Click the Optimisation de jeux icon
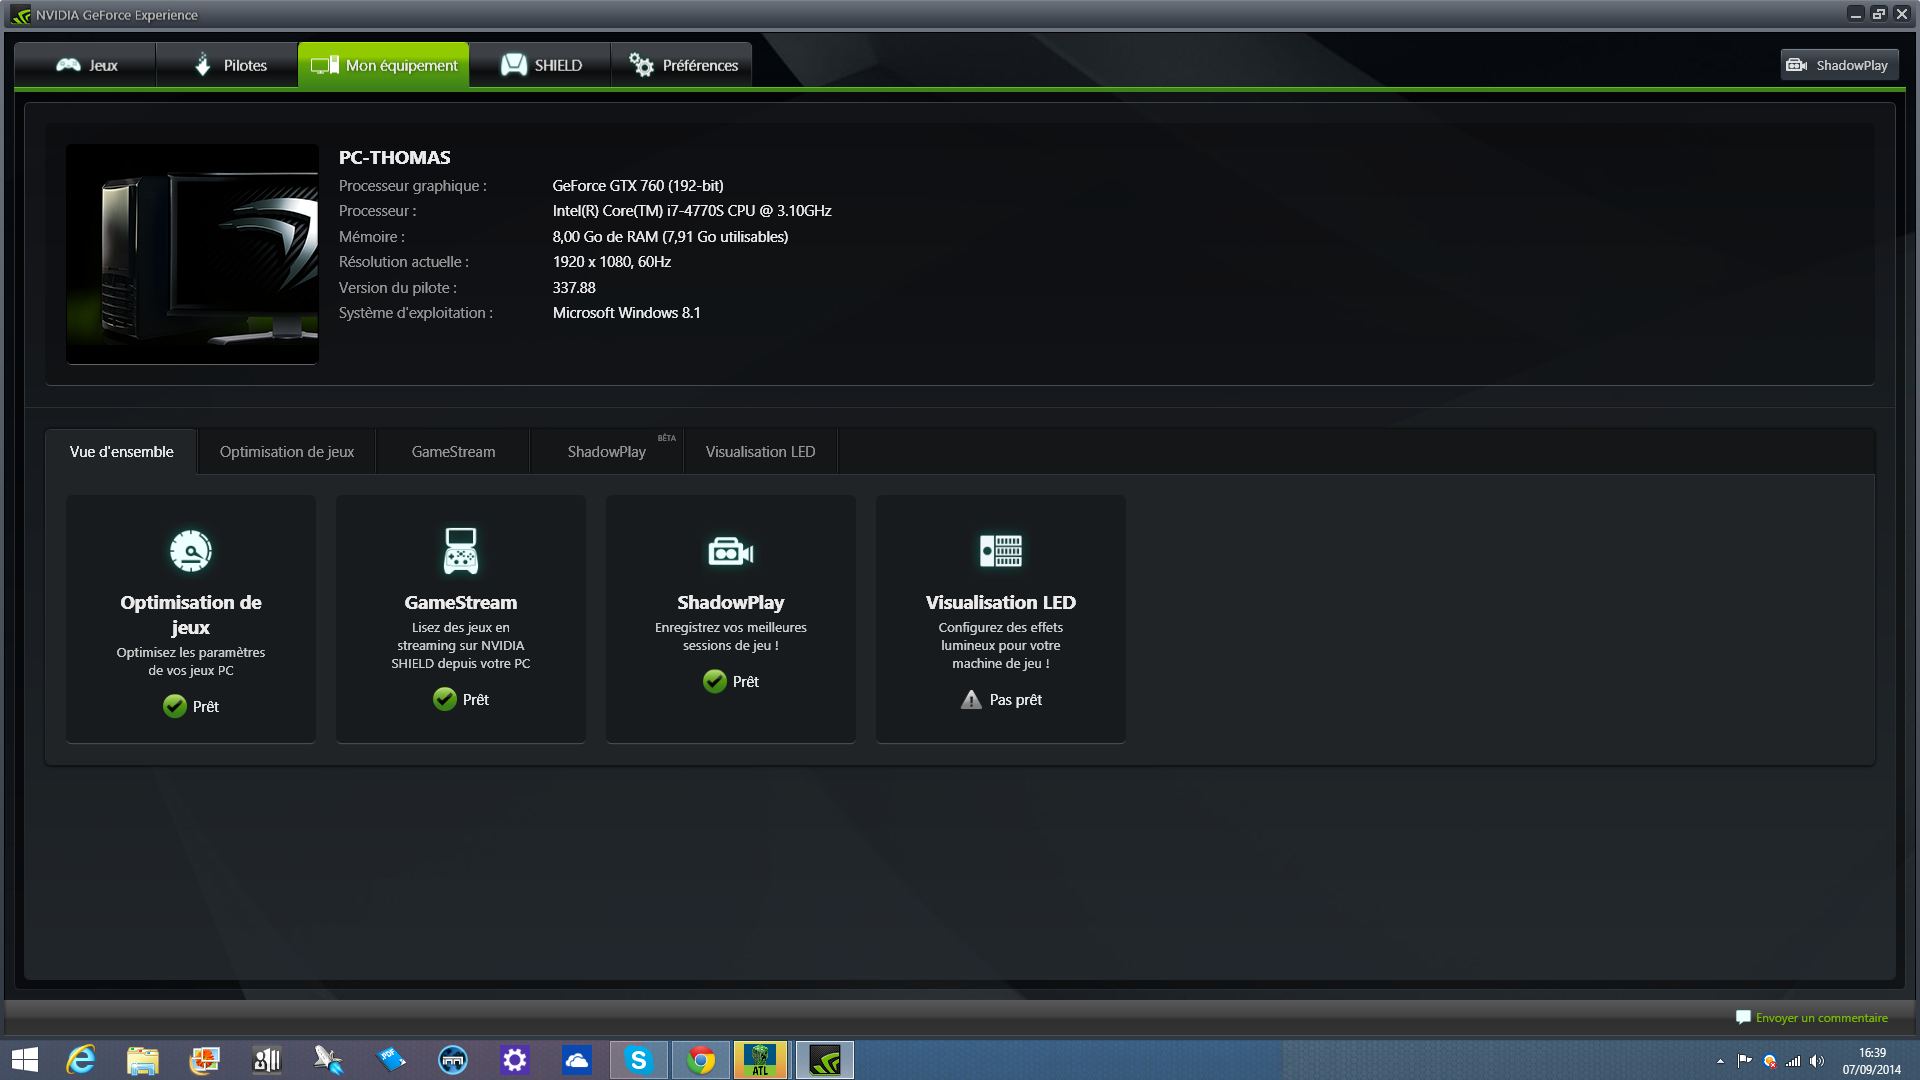 point(191,551)
